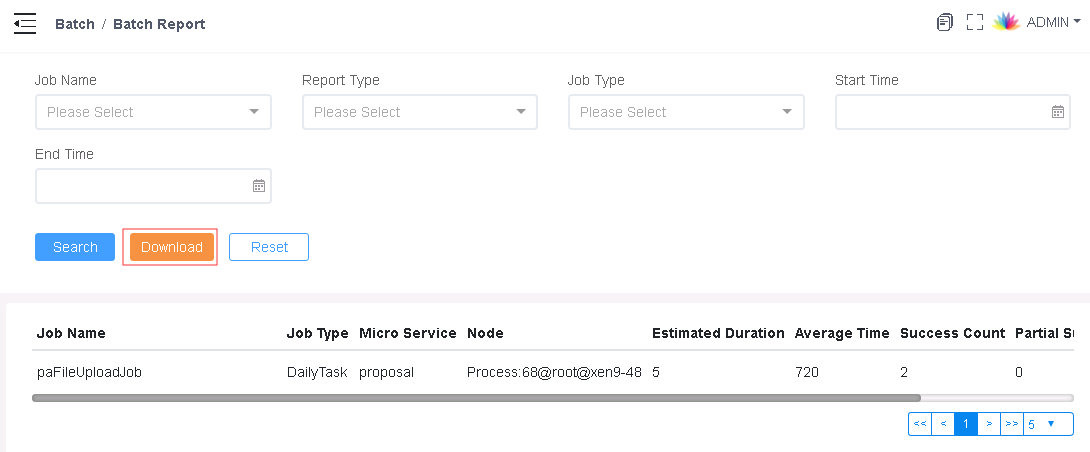Image resolution: width=1090 pixels, height=452 pixels.
Task: Navigate to Batch breadcrumb
Action: [74, 24]
